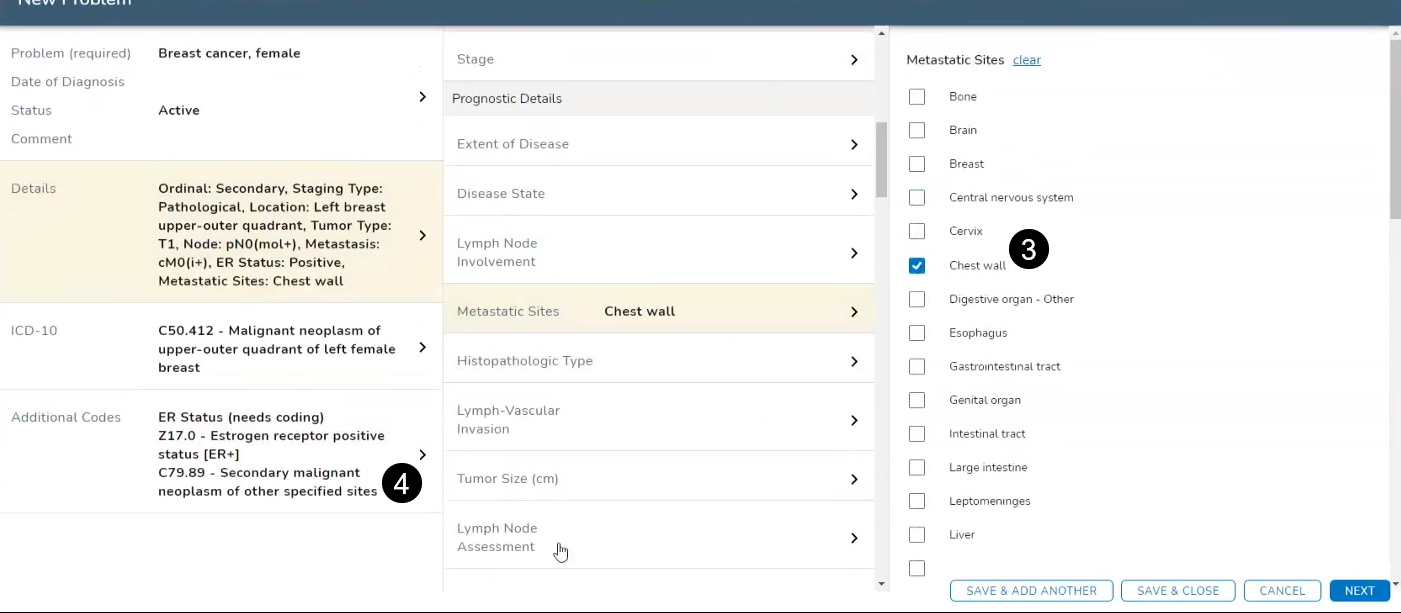Open the Lymph-Vascular Invasion chevron
1401x613 pixels.
[x=853, y=420]
